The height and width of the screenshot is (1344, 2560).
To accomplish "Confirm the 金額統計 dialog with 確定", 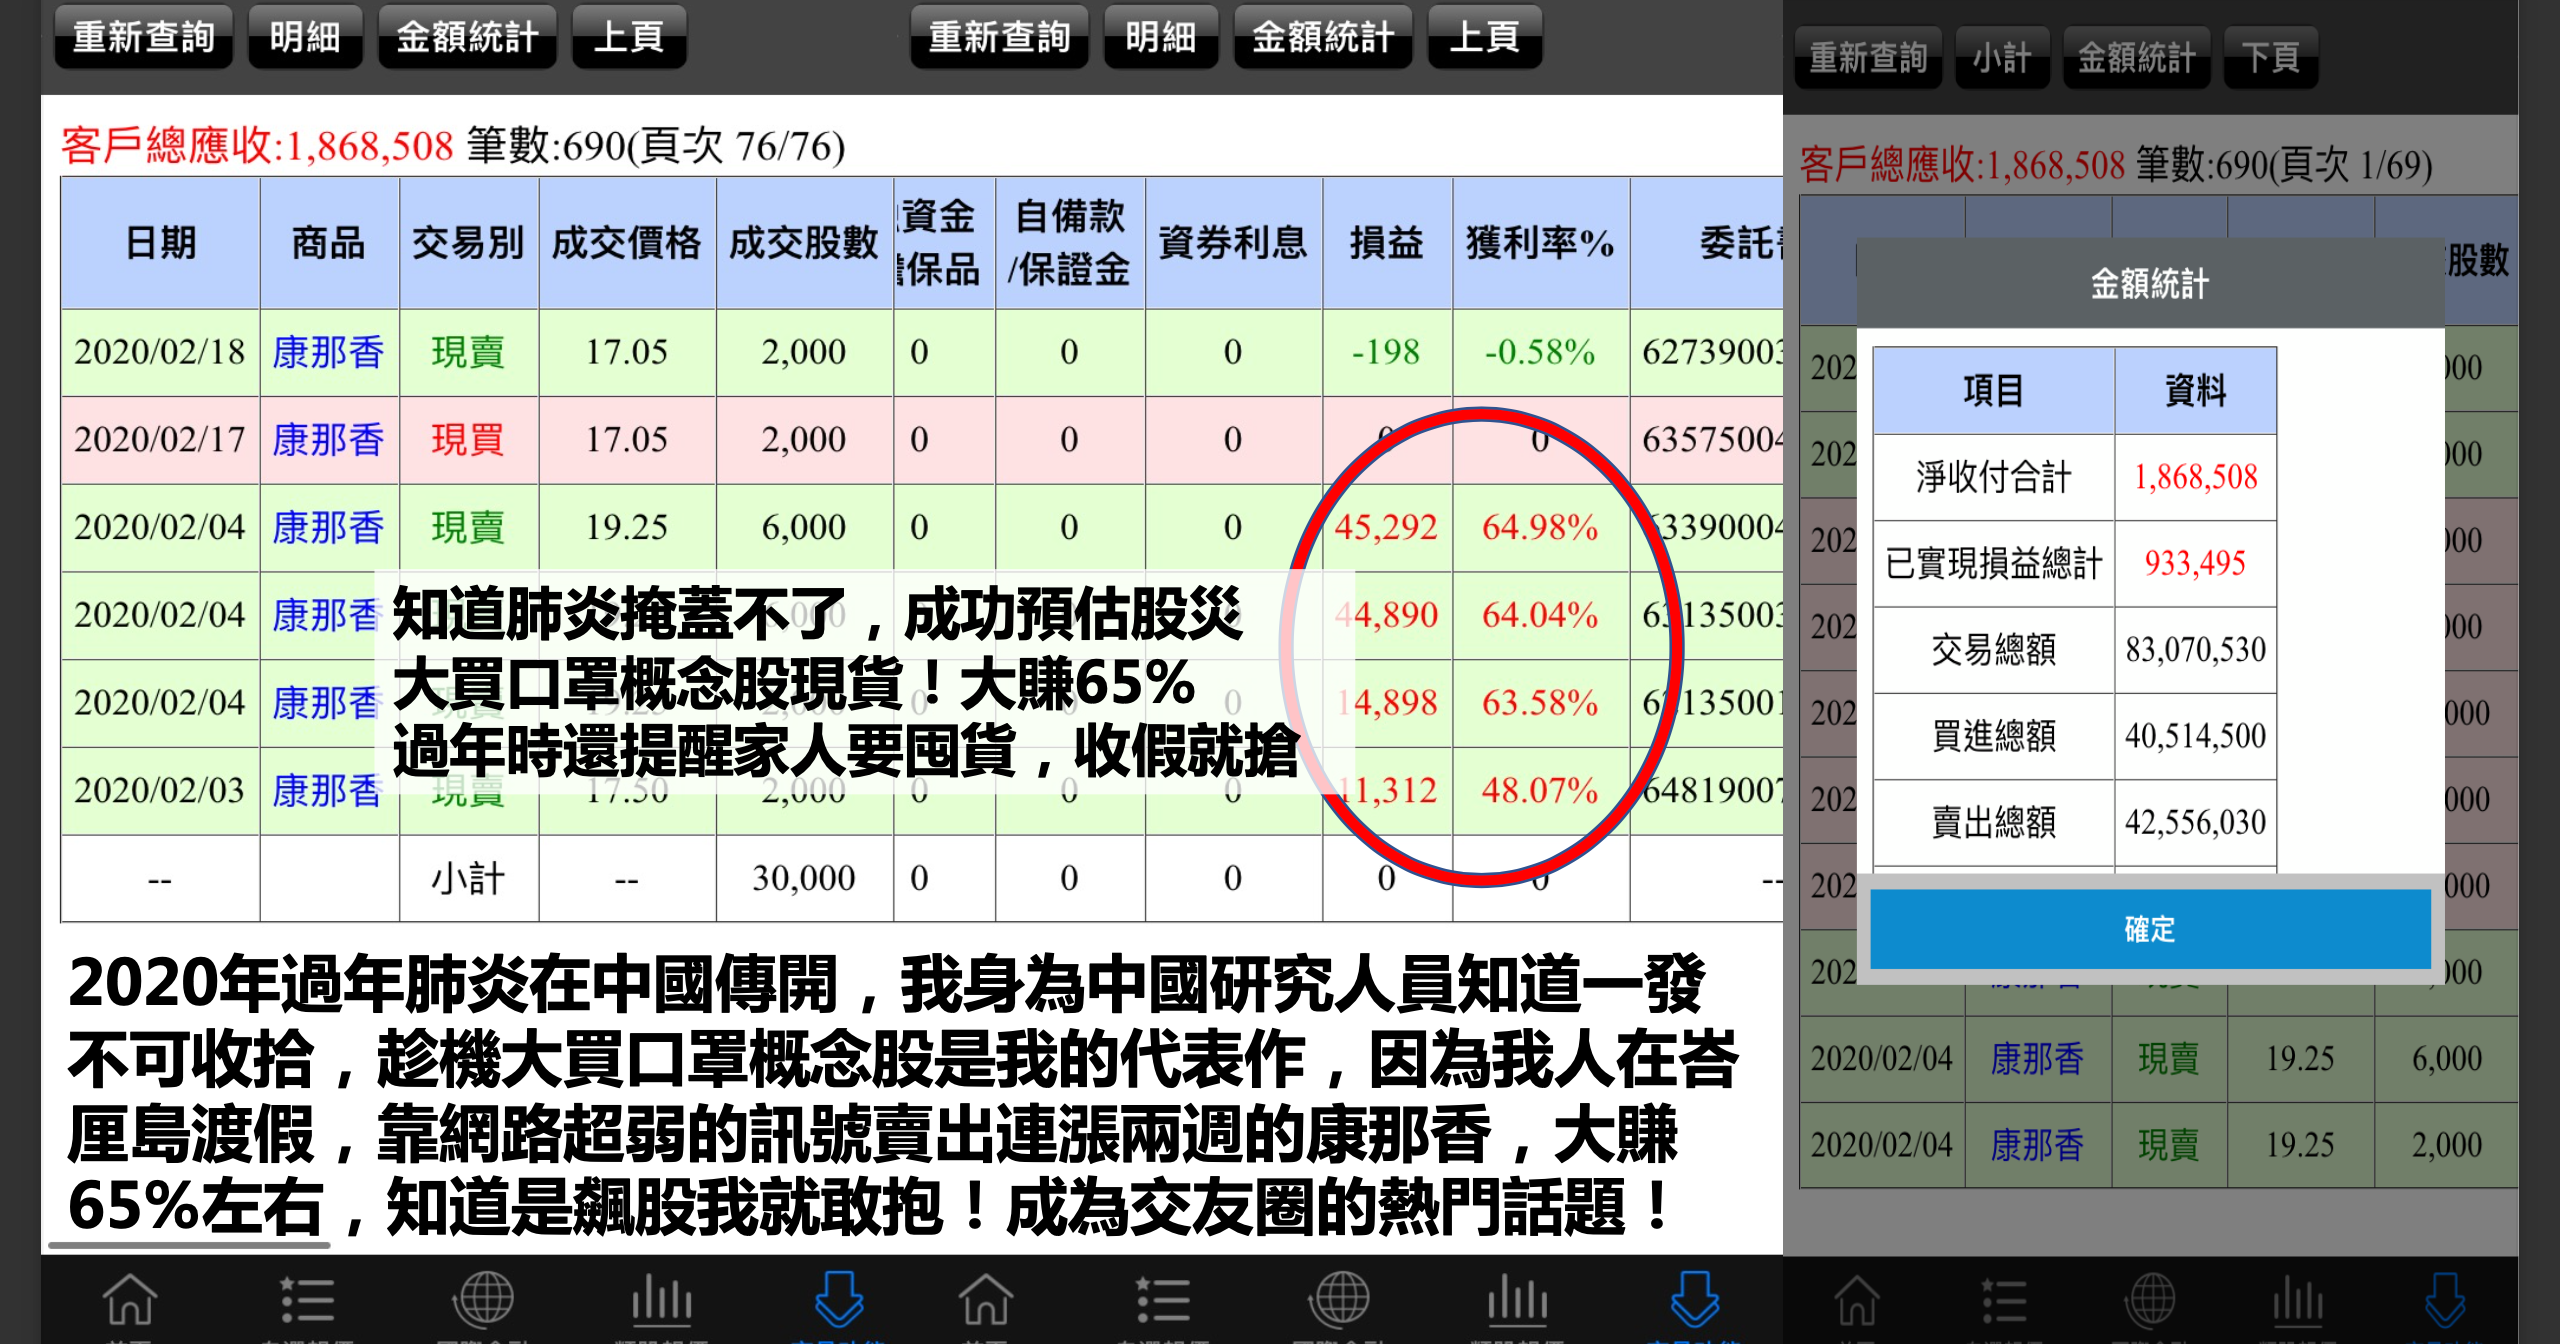I will pos(2150,929).
